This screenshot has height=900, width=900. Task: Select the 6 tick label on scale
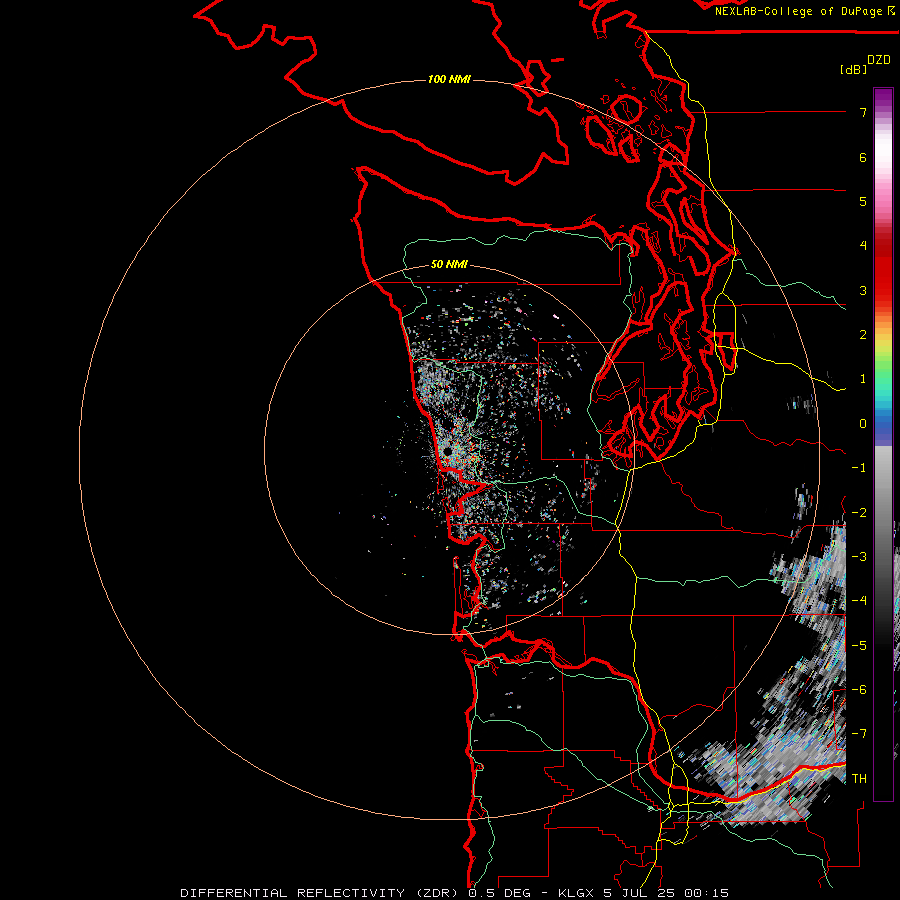tap(863, 157)
